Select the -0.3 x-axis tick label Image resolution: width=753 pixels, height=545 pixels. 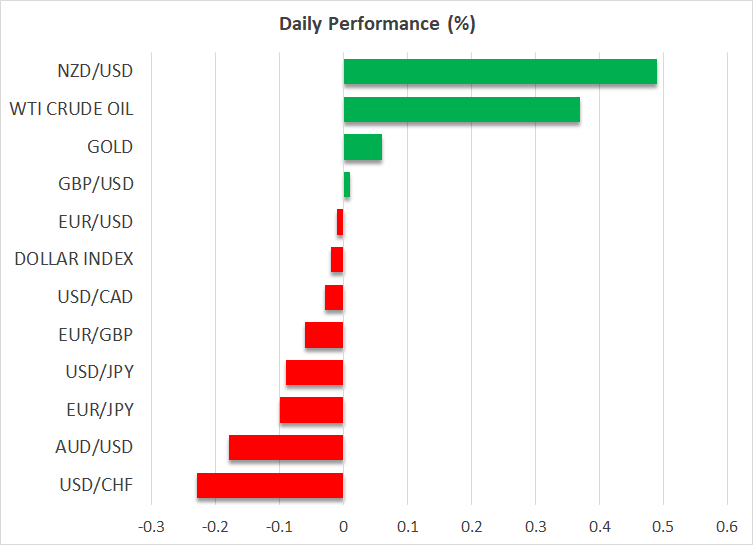point(150,526)
